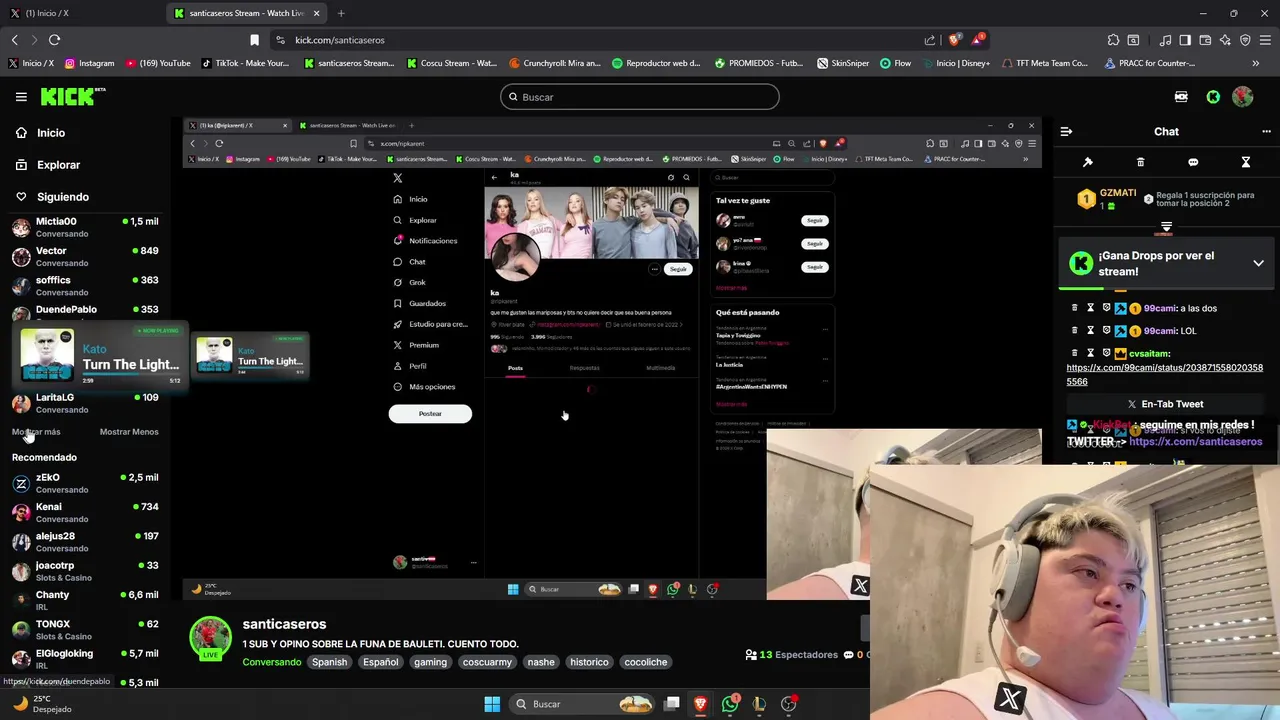Viewport: 1280px width, 720px height.
Task: Expand followed channels with Mostrar más
Action: coord(36,432)
